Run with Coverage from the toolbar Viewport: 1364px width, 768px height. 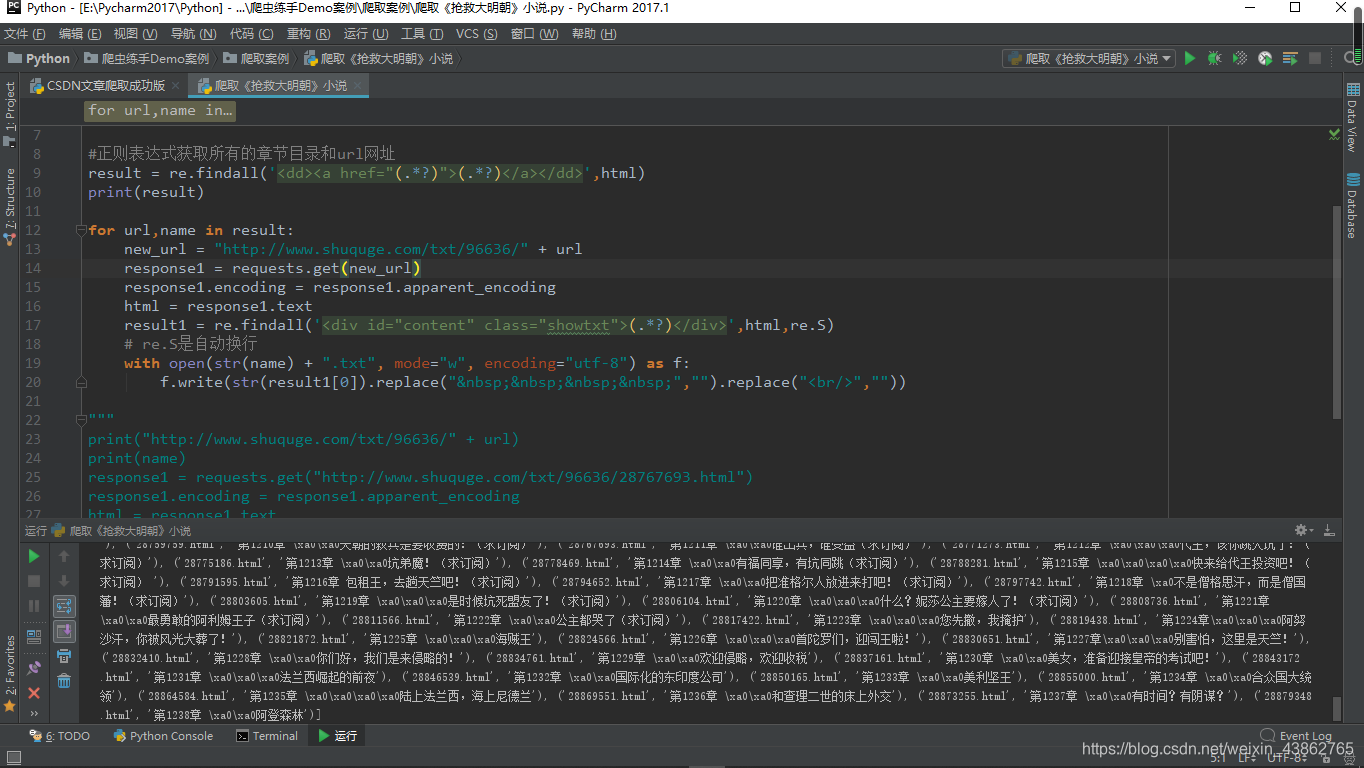tap(1240, 59)
